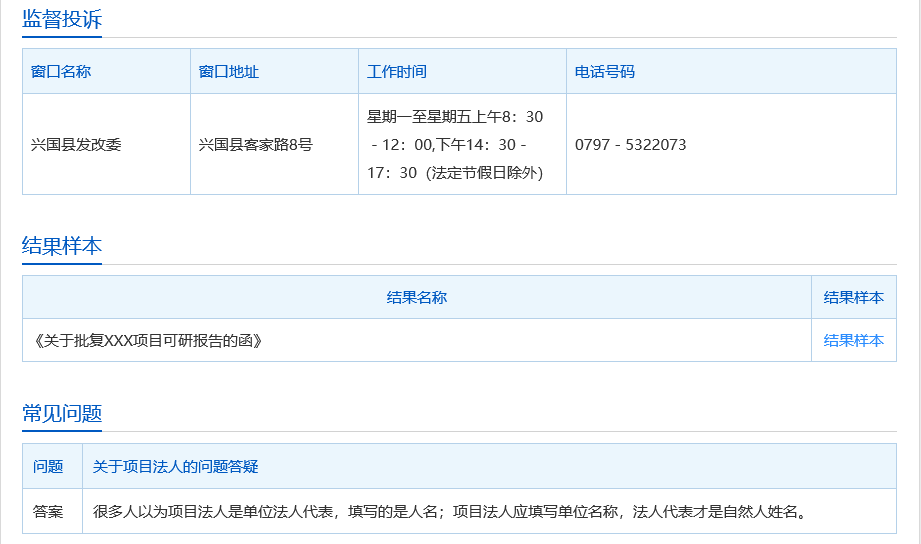Select the 兴国县发改委 window name cell
Screen dimensions: 921x544
point(76,144)
